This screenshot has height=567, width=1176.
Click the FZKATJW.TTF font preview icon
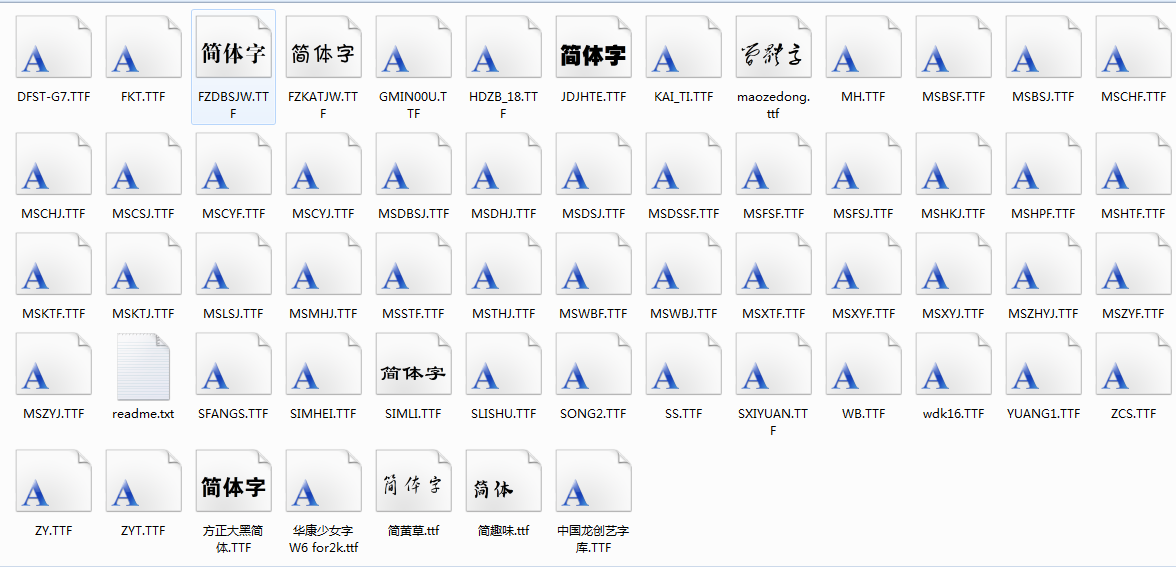(323, 53)
